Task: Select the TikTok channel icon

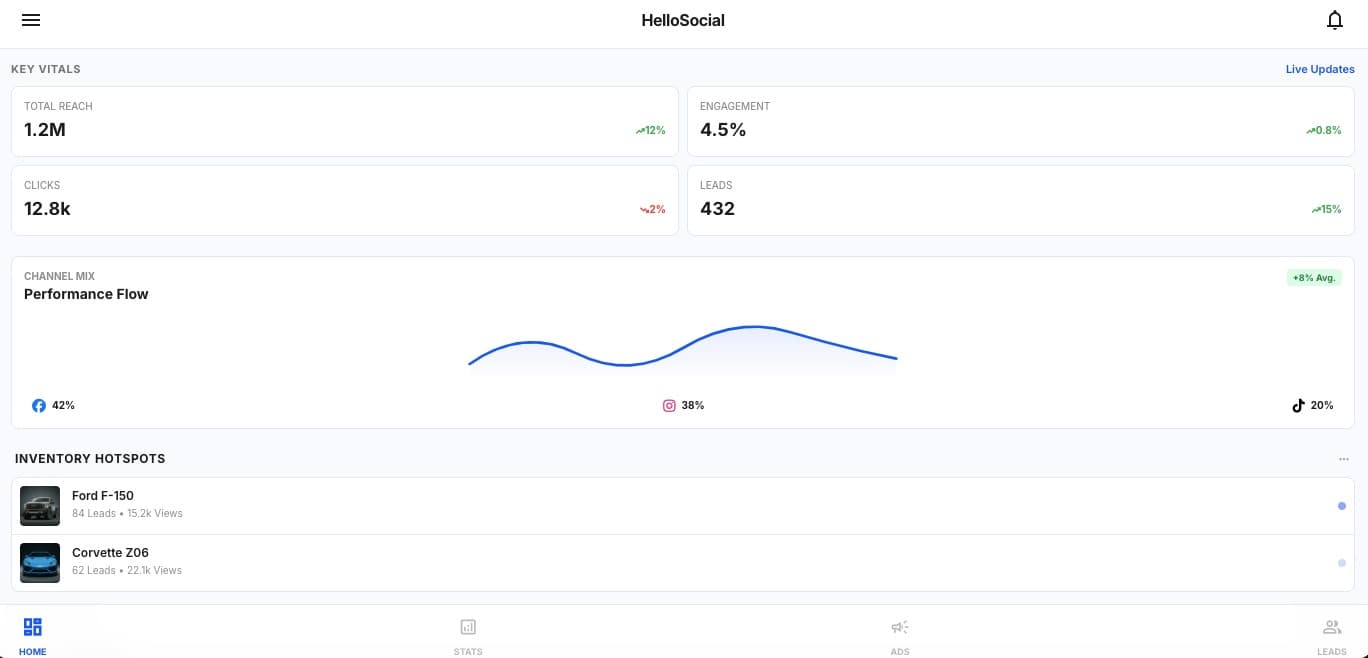Action: click(1298, 405)
